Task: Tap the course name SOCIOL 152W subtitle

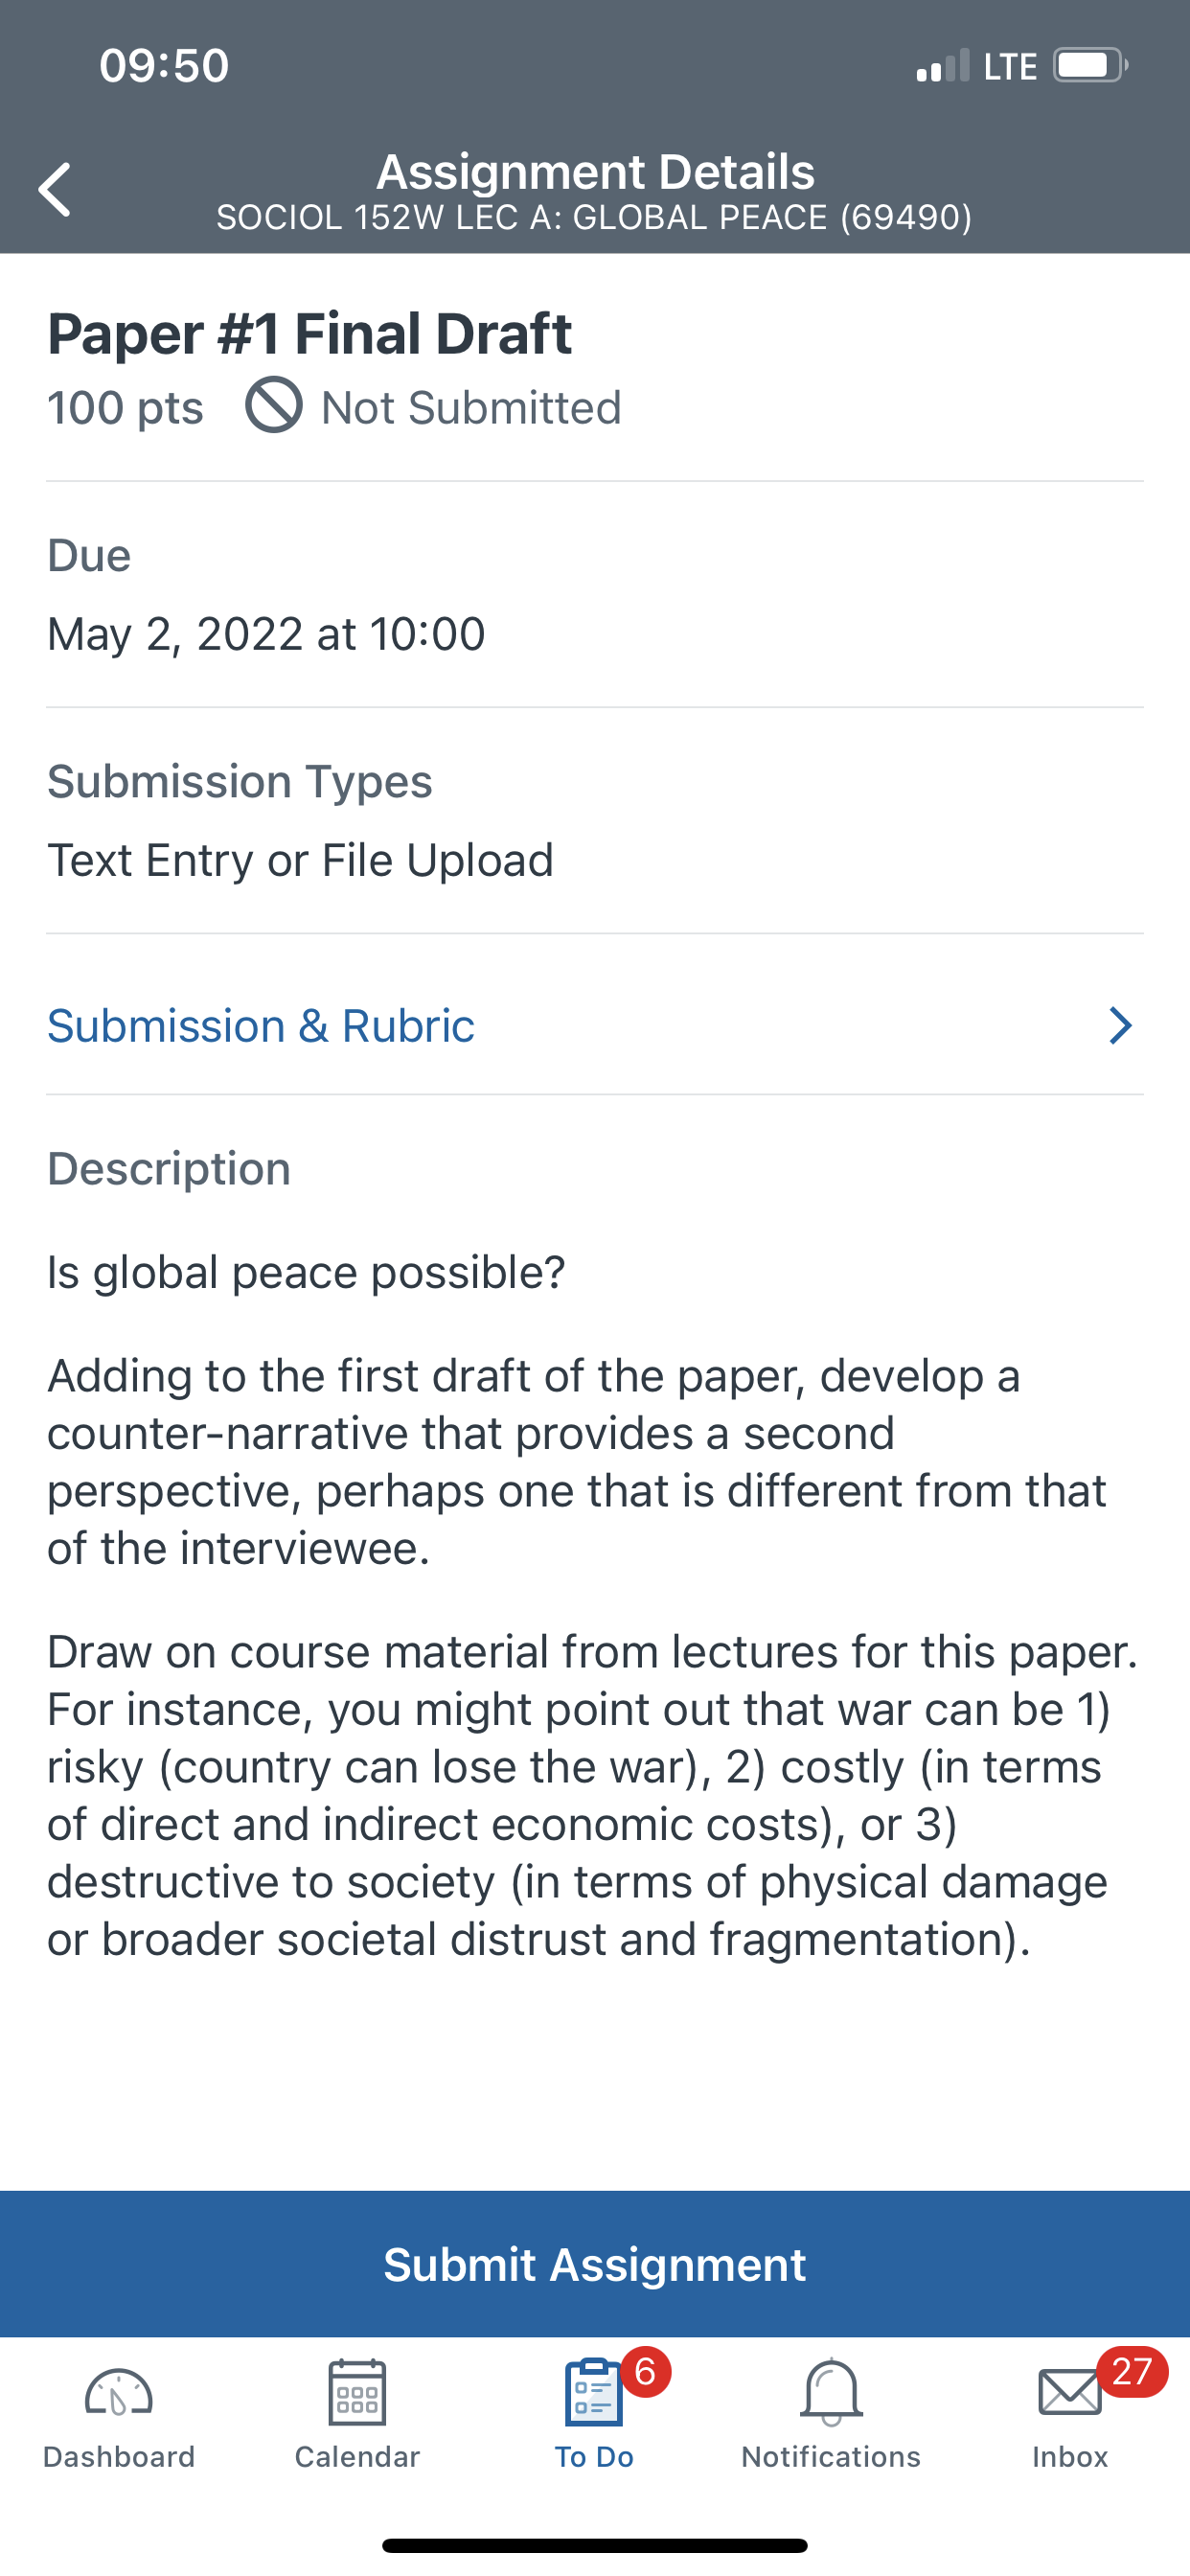Action: point(594,217)
